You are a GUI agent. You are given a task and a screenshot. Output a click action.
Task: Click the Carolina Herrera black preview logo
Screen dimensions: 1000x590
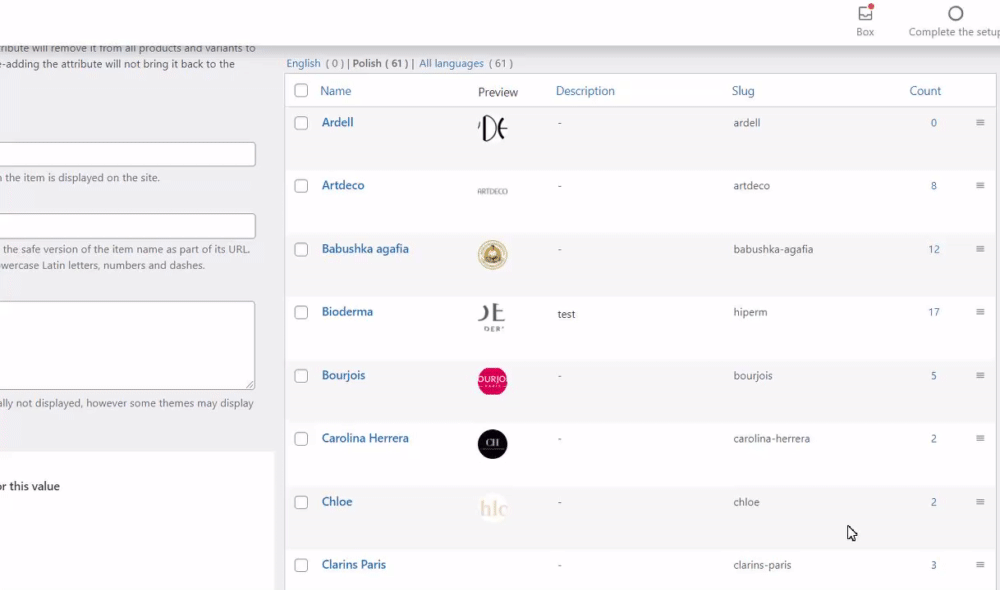click(492, 444)
